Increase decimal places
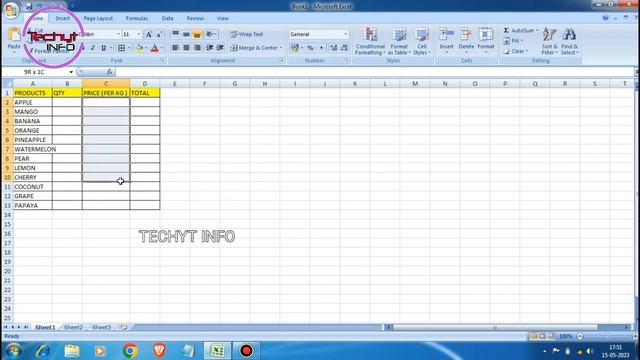Image resolution: width=640 pixels, height=360 pixels. [x=333, y=48]
